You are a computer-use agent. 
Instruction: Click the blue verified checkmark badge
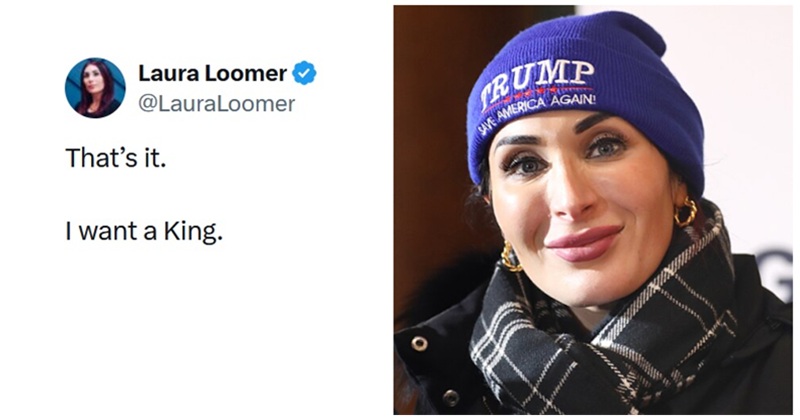303,73
